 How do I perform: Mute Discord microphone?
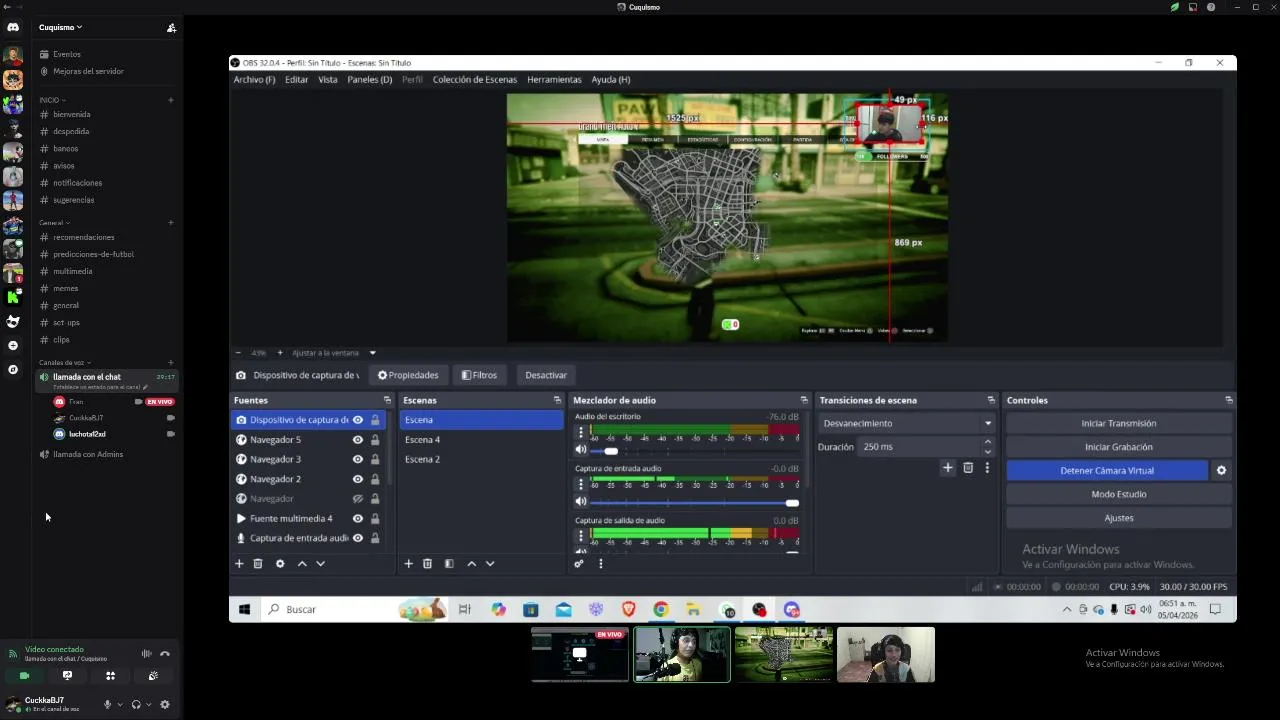tap(107, 704)
